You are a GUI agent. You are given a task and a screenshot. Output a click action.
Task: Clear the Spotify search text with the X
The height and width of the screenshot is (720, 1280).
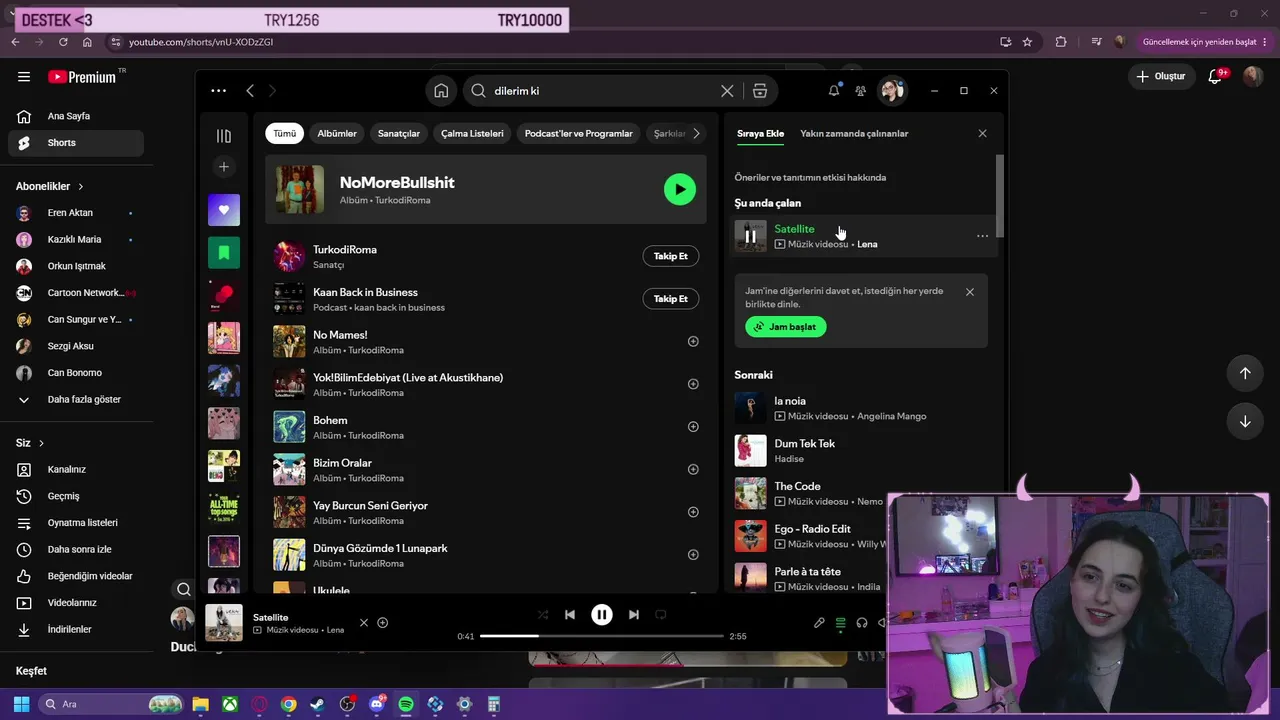click(x=727, y=91)
